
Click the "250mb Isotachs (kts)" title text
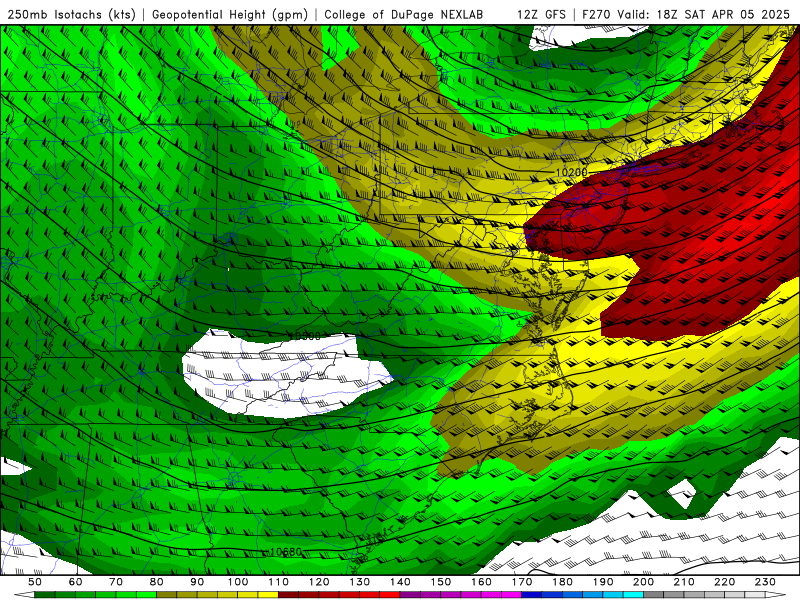(72, 14)
